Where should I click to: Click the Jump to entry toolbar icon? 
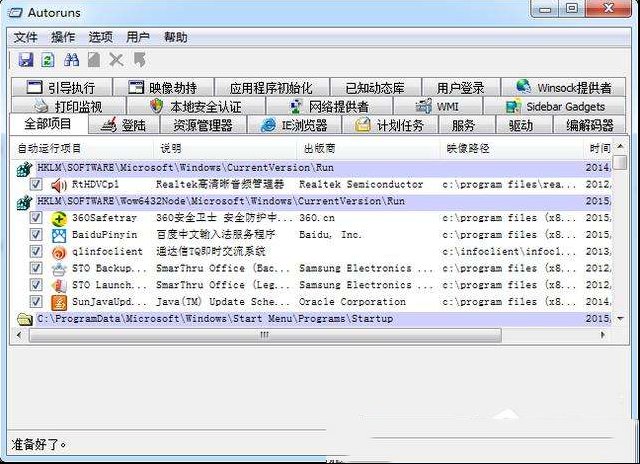[x=140, y=60]
